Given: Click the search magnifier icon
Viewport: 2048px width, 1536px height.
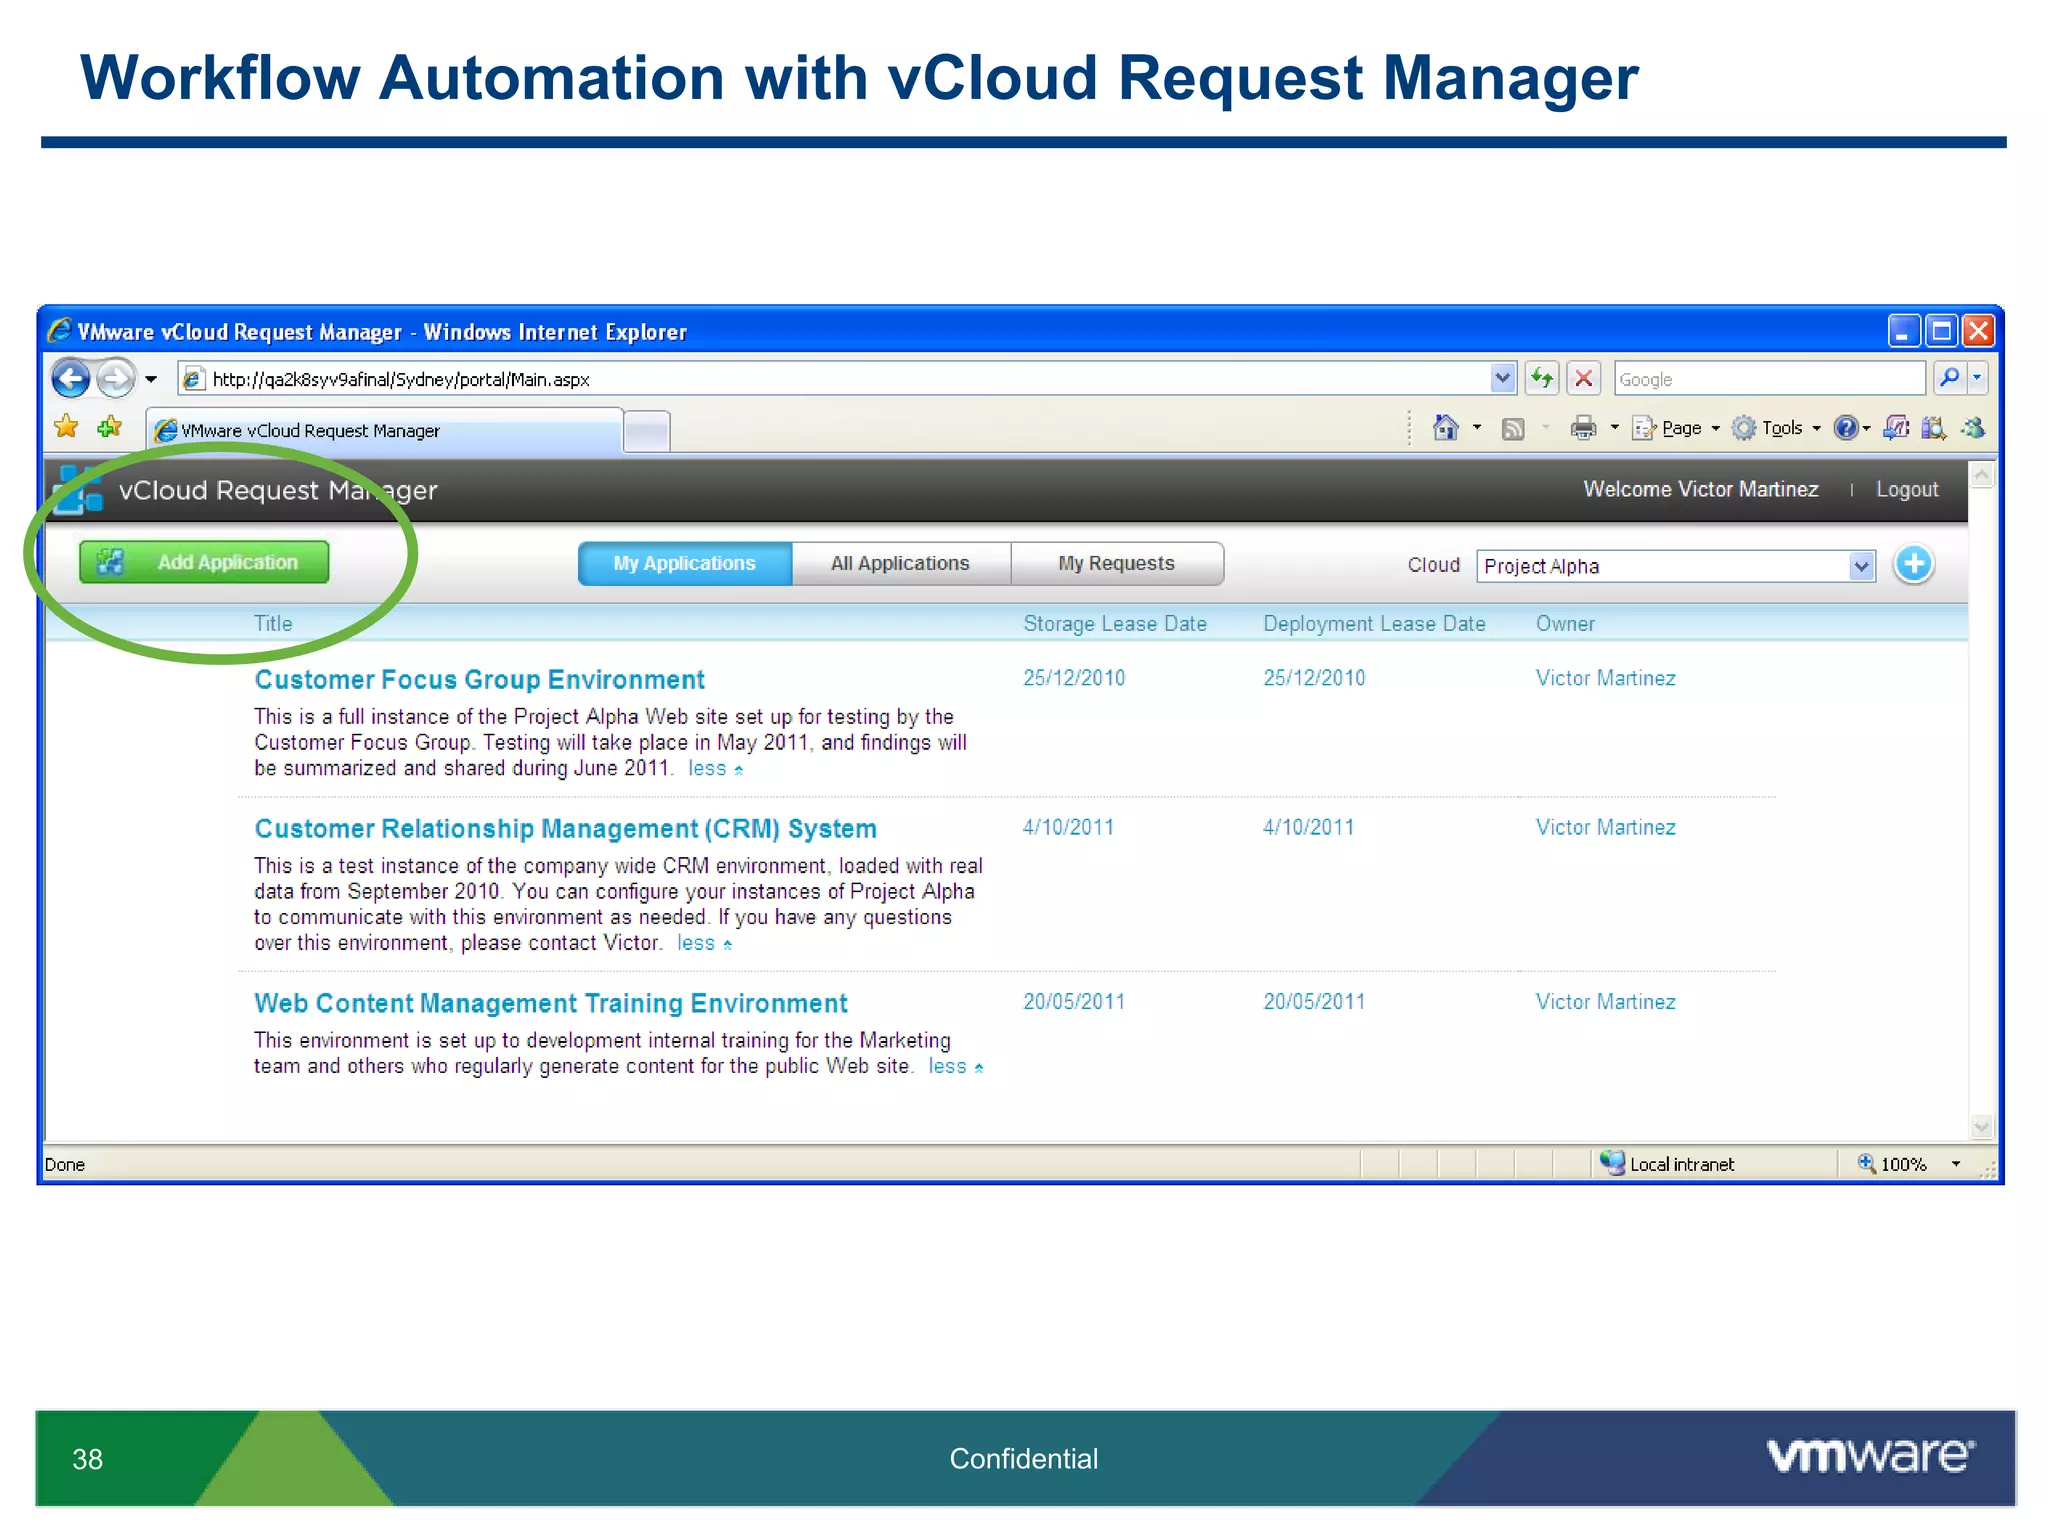Looking at the screenshot, I should (x=1949, y=378).
